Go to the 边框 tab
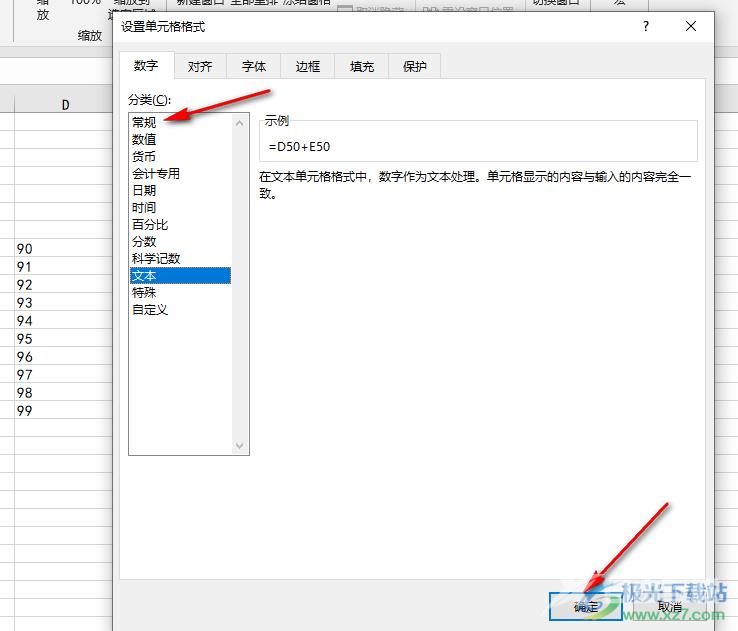The image size is (738, 631). coord(308,66)
